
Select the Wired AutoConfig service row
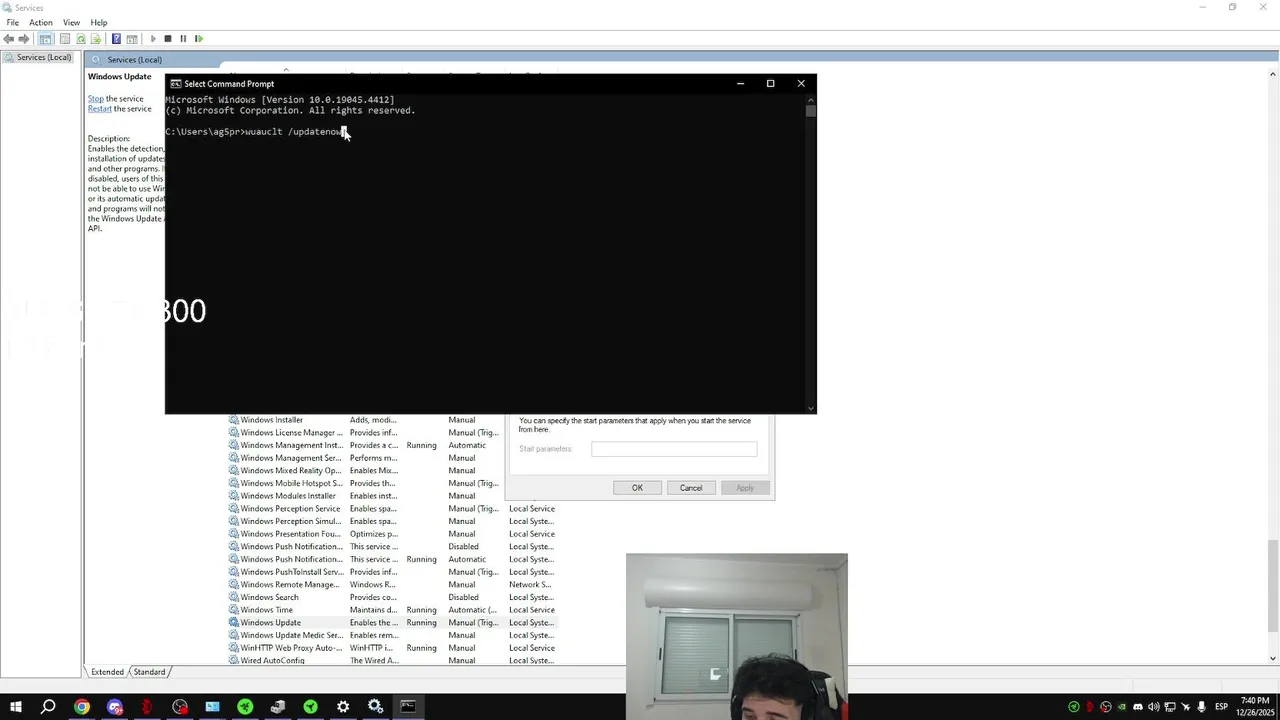[391, 660]
